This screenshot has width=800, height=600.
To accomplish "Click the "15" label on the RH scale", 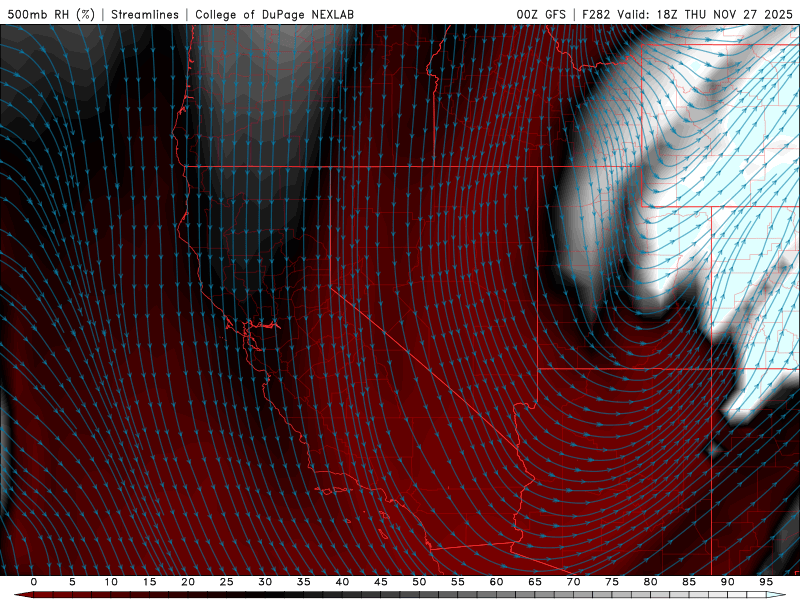I will tap(149, 582).
